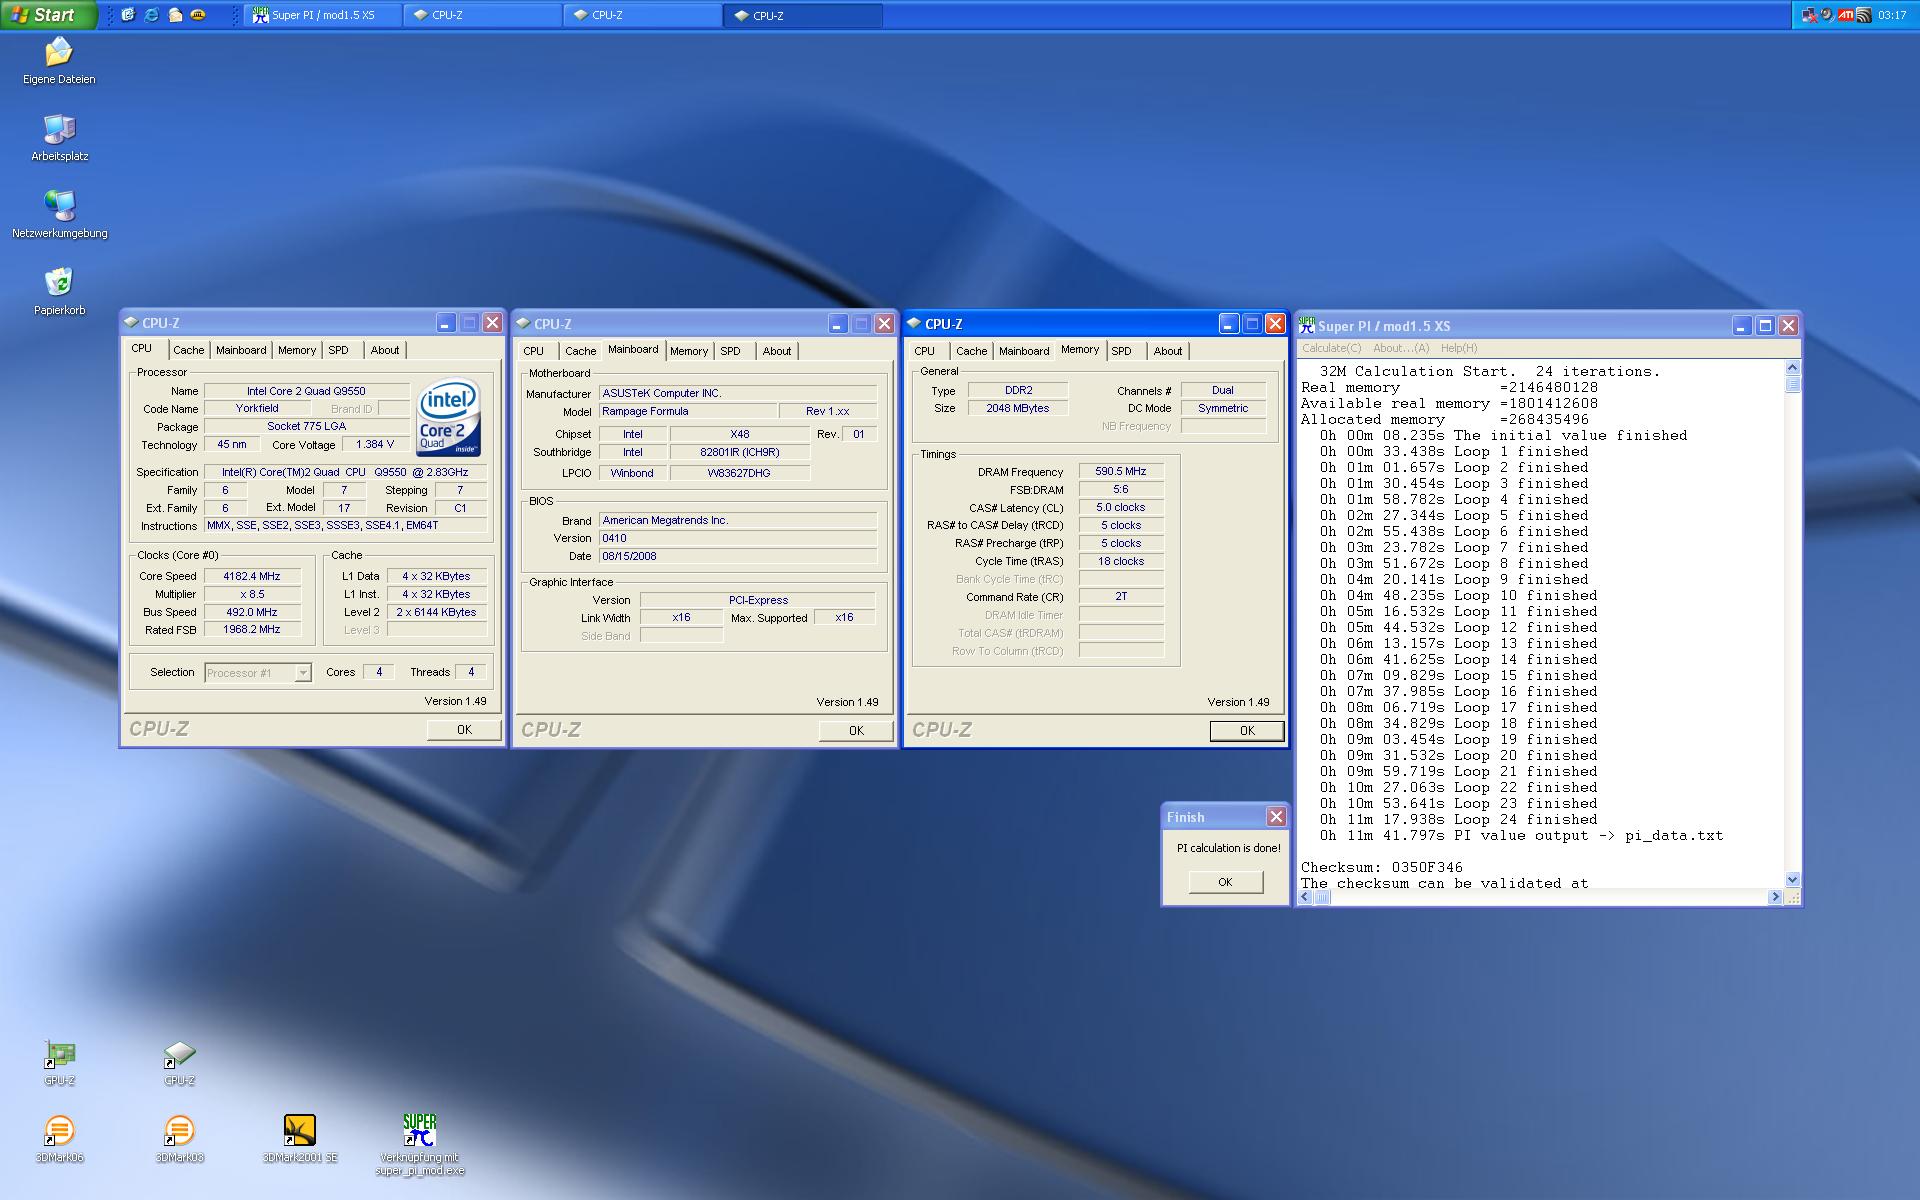This screenshot has width=1920, height=1200.
Task: Close the Finish dialog
Action: pyautogui.click(x=1276, y=817)
